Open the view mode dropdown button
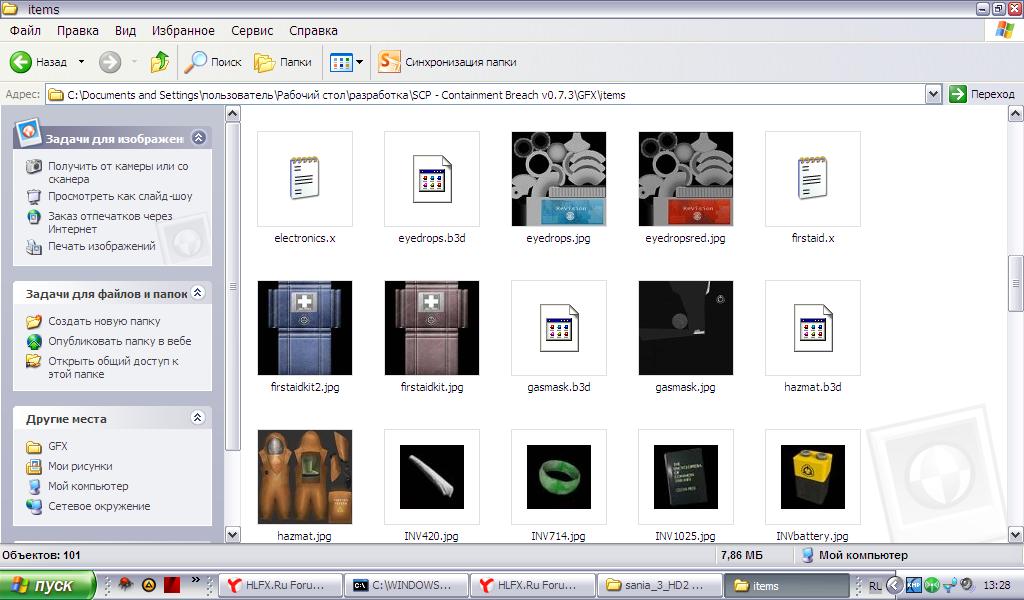The width and height of the screenshot is (1024, 600). point(346,62)
